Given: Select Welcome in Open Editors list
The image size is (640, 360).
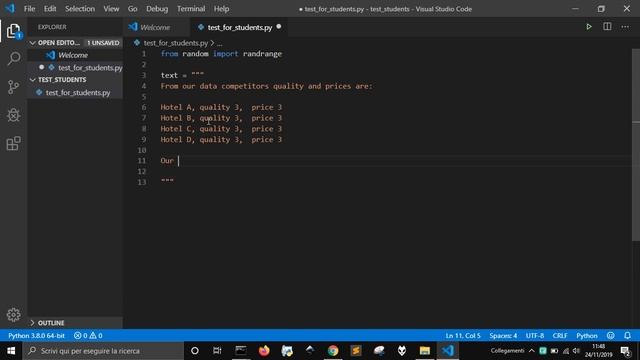Looking at the screenshot, I should click(x=75, y=55).
